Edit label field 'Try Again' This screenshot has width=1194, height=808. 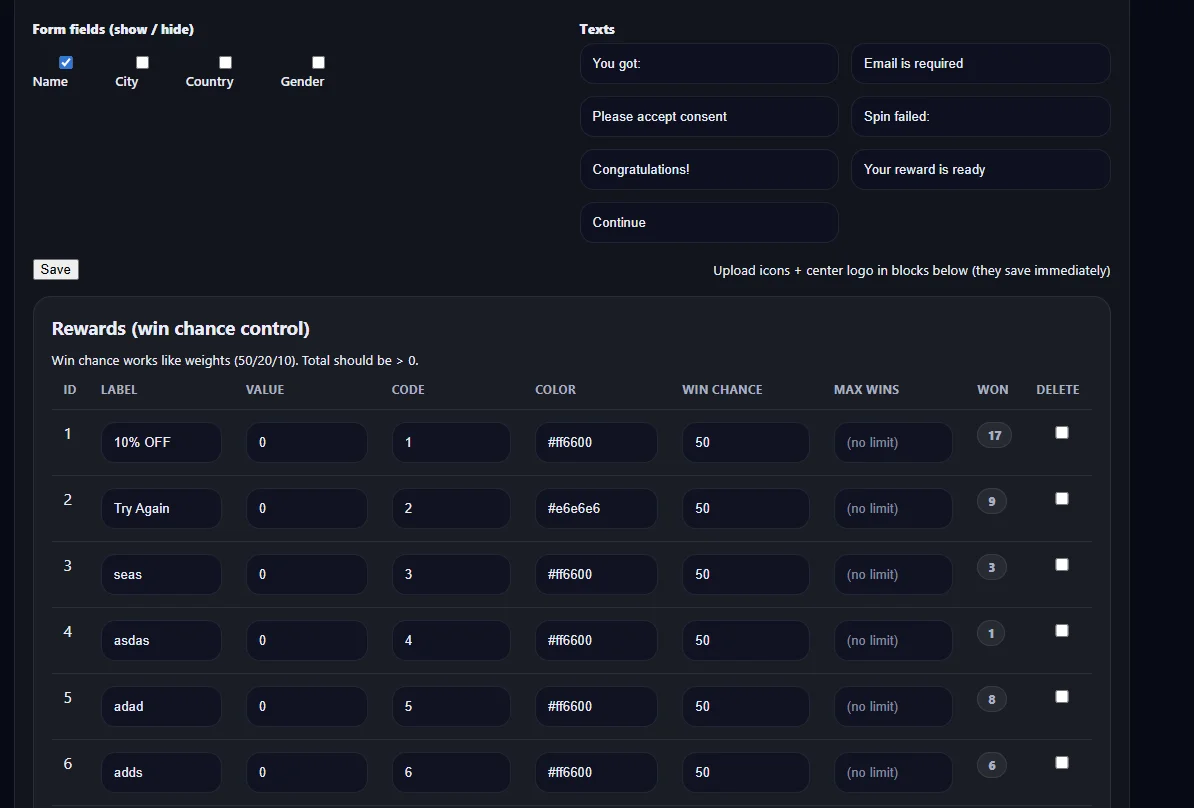coord(161,508)
